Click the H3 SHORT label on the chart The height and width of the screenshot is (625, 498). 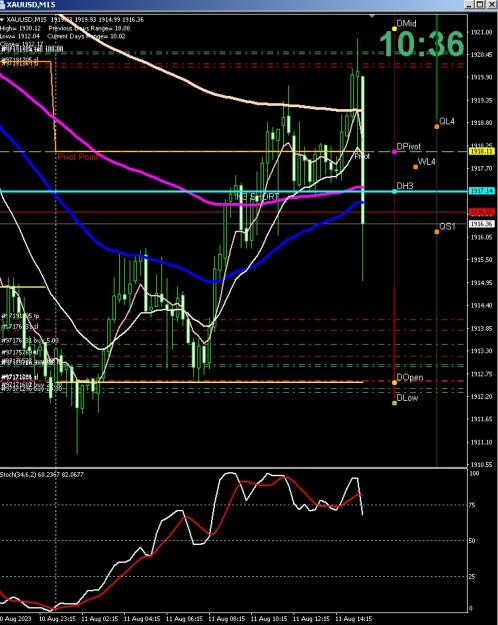point(258,197)
